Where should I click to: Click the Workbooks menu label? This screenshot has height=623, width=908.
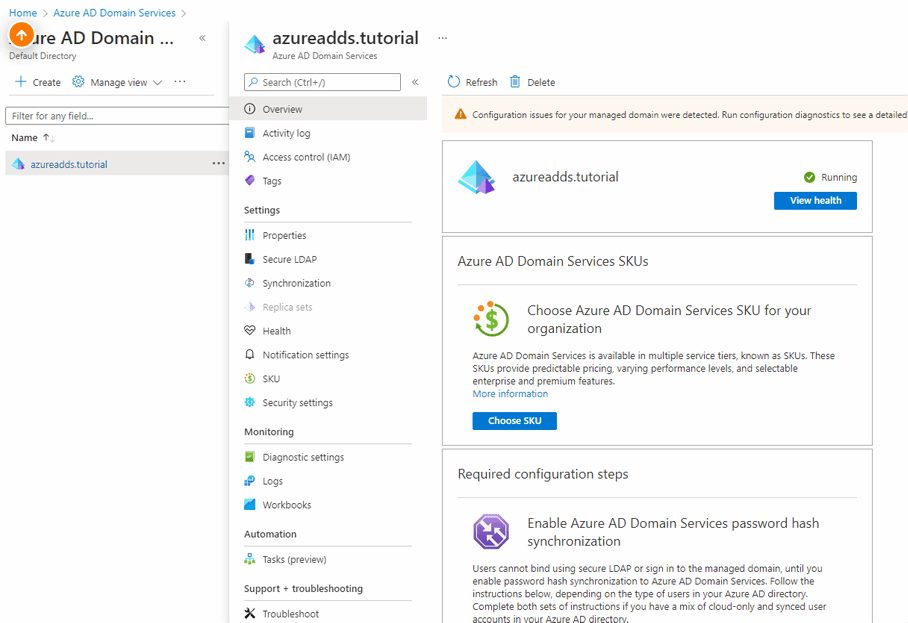[287, 505]
